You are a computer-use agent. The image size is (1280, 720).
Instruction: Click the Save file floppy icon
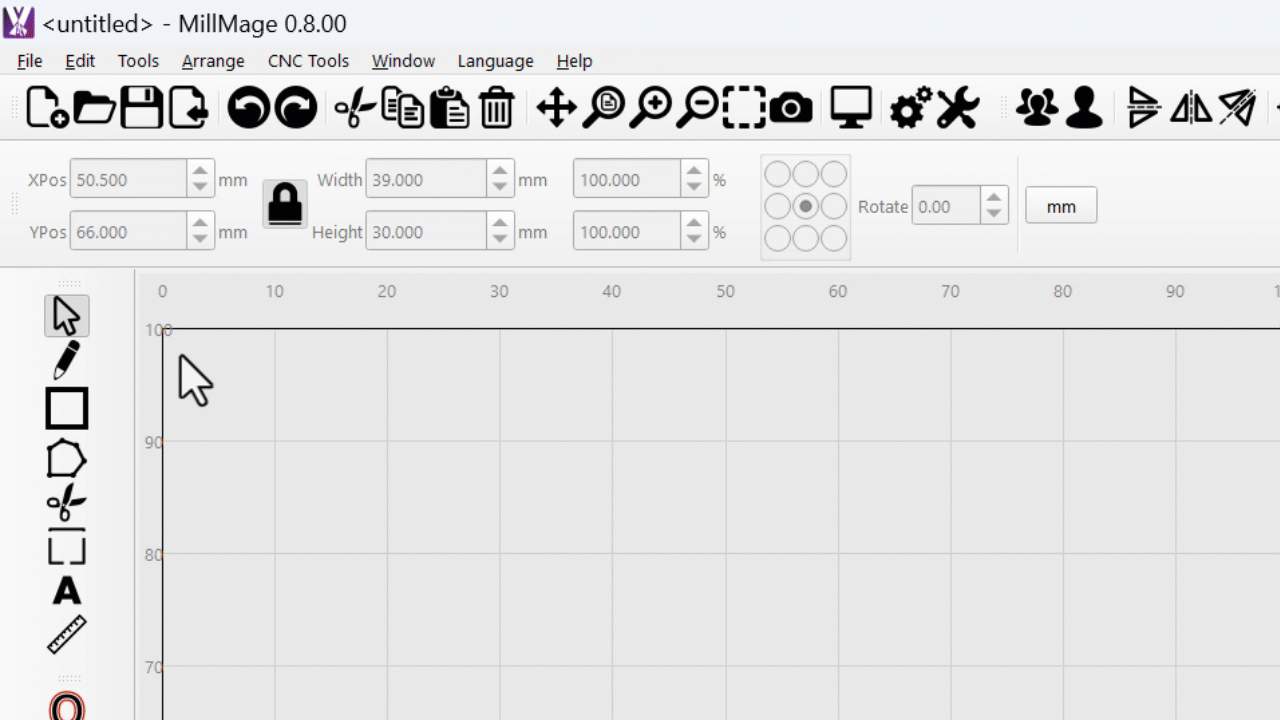[142, 107]
